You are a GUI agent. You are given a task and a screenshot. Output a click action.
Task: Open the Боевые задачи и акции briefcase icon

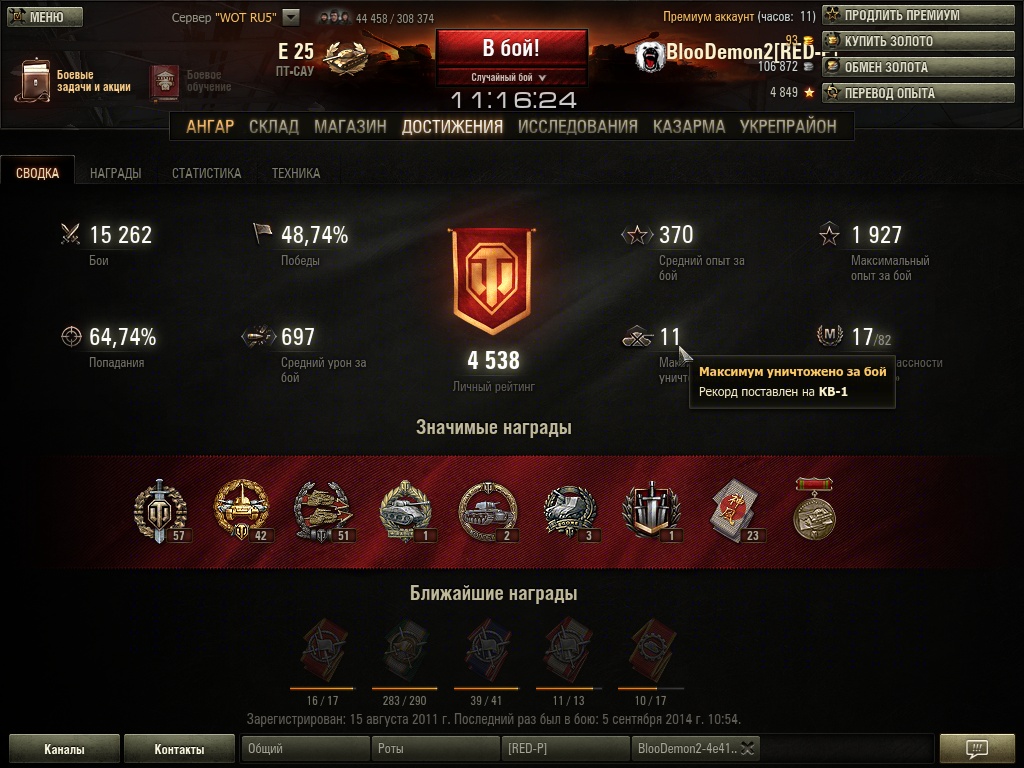click(33, 80)
